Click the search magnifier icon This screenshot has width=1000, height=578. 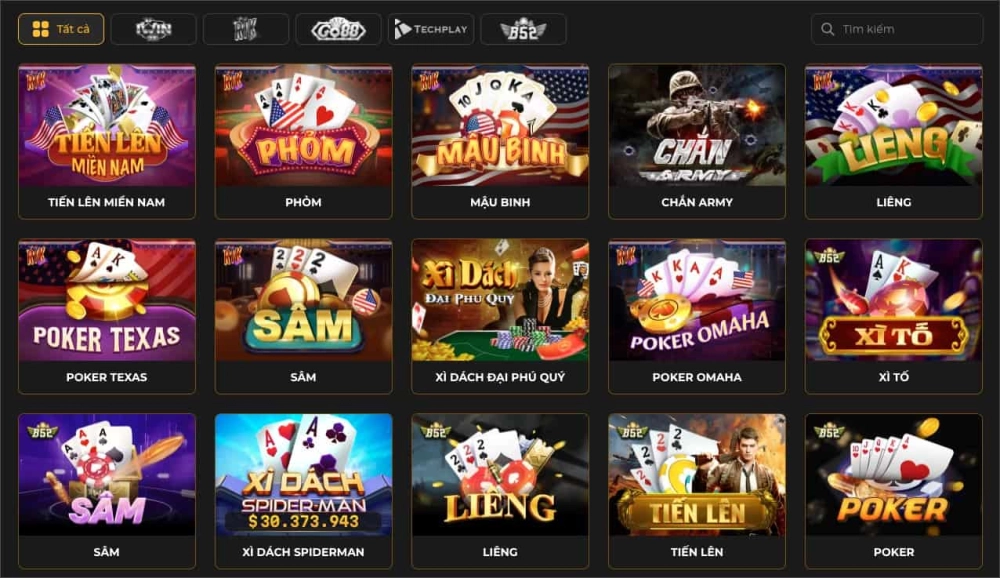pyautogui.click(x=827, y=29)
